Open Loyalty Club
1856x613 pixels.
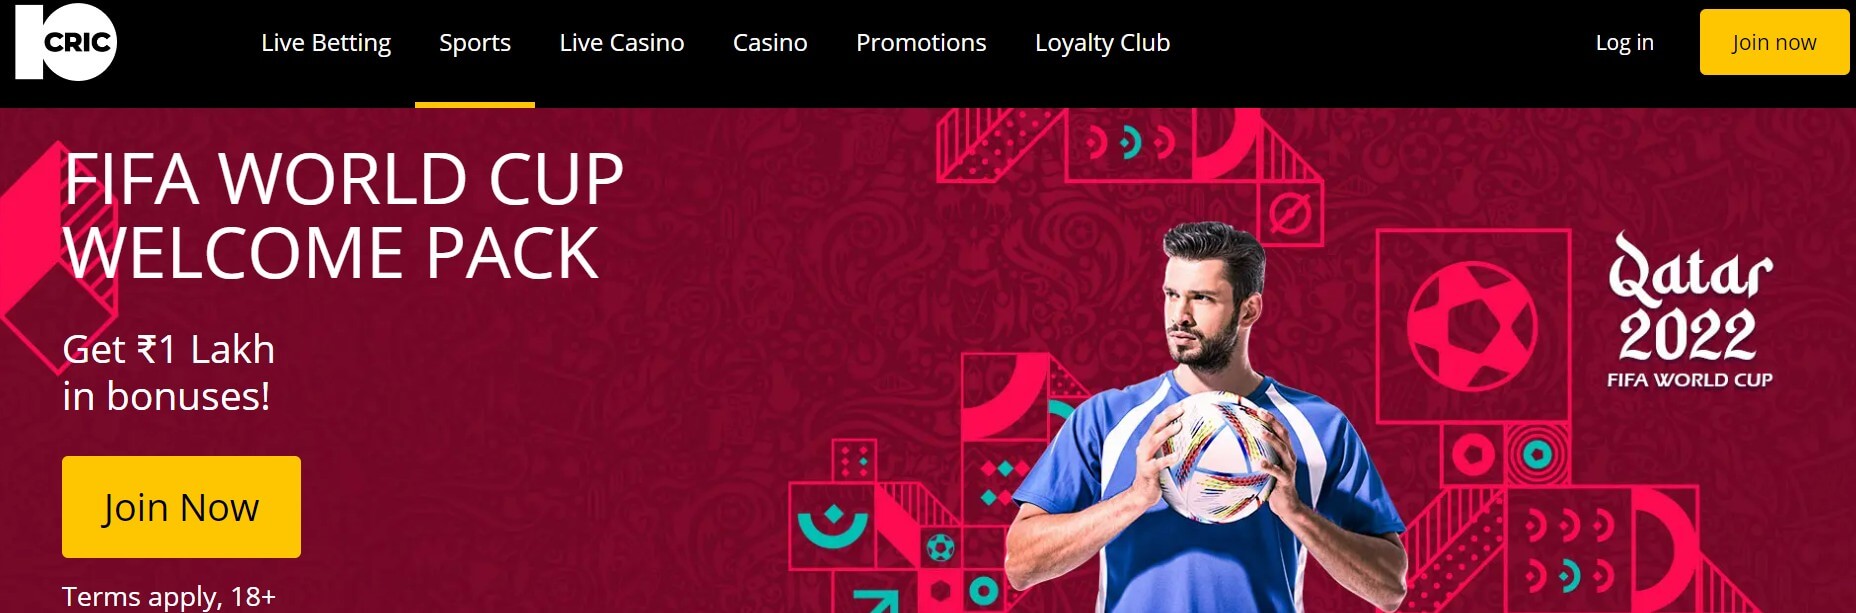(1102, 43)
